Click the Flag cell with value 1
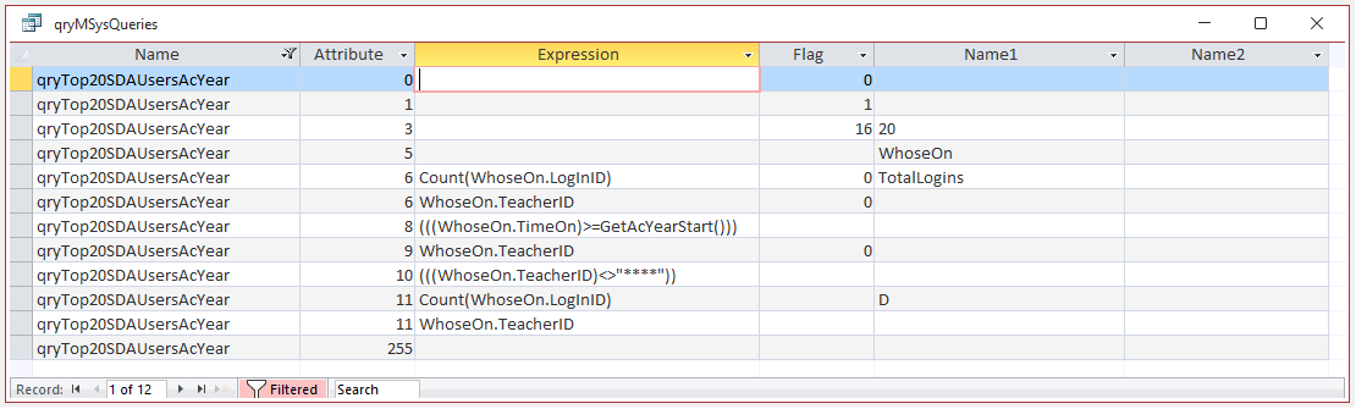 pos(817,104)
